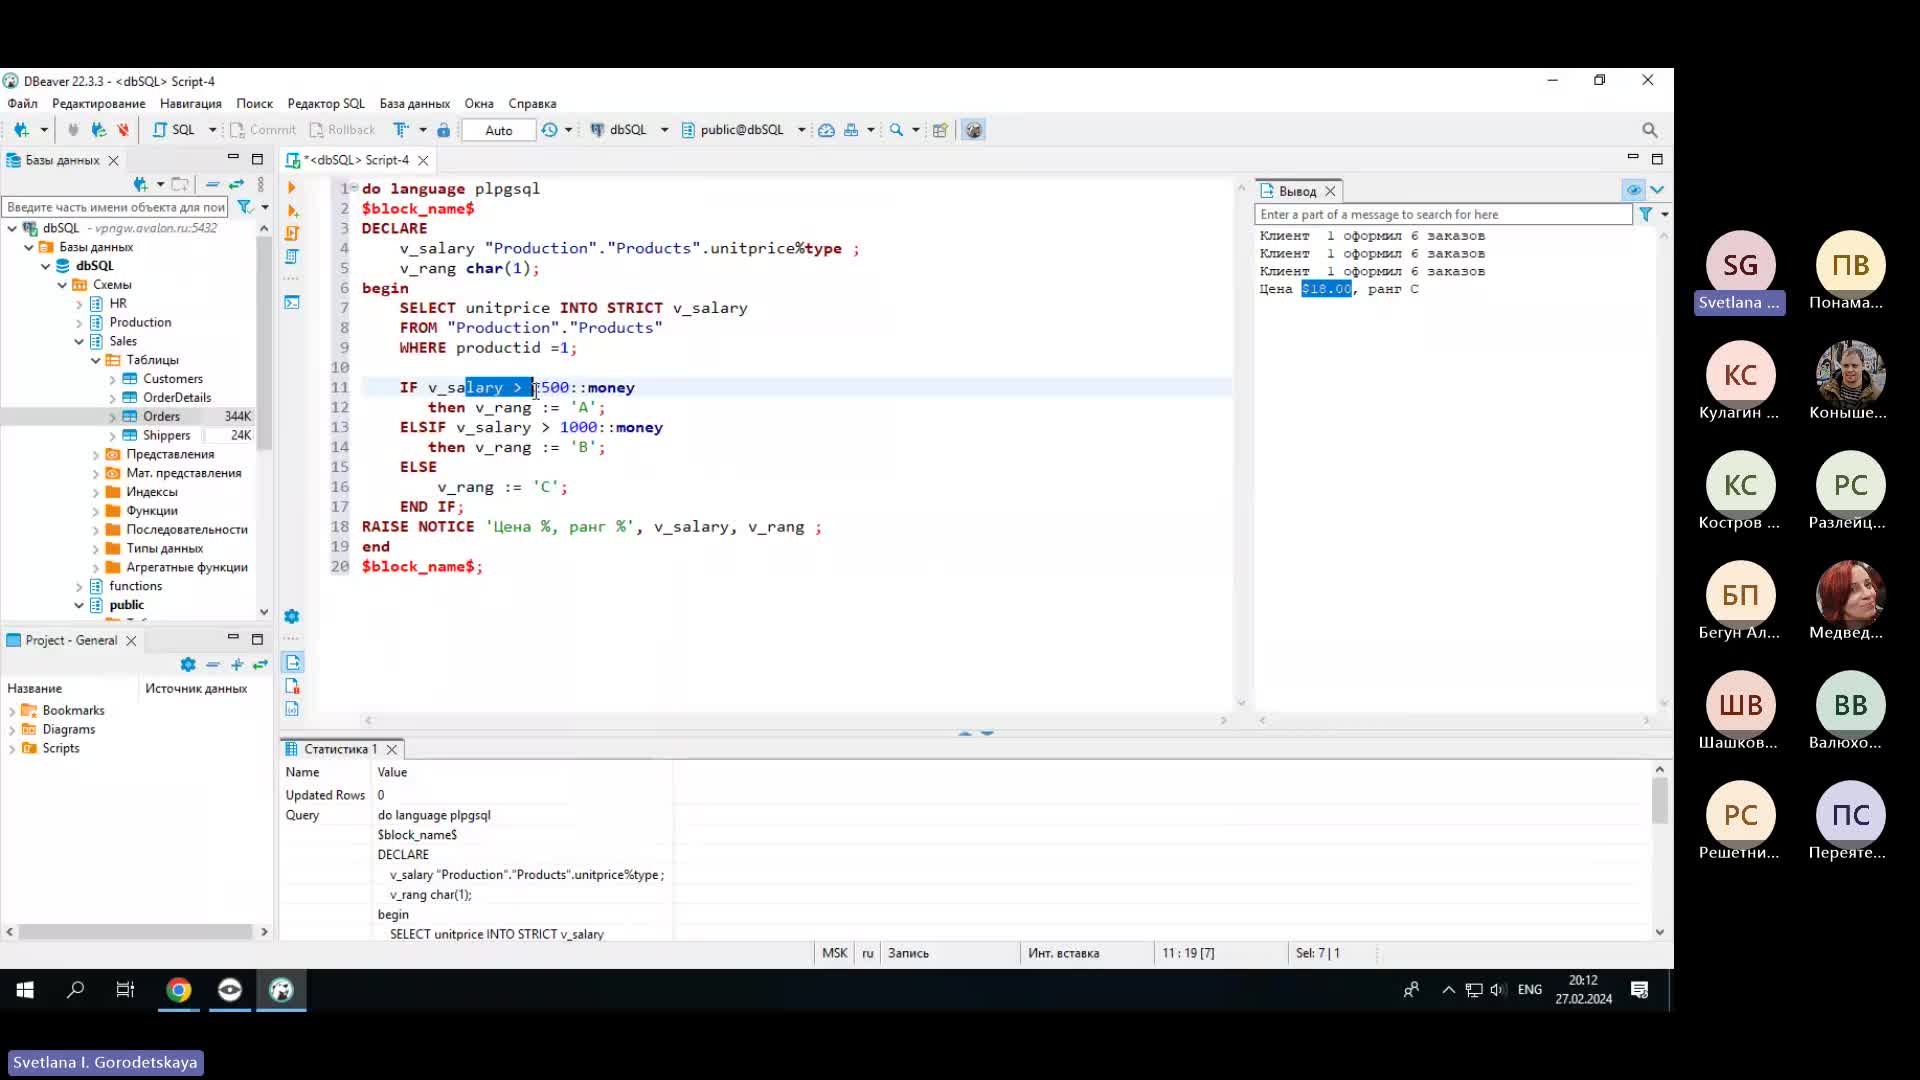Screen dimensions: 1920x1080
Task: Run SQL in new tab icon
Action: point(292,210)
